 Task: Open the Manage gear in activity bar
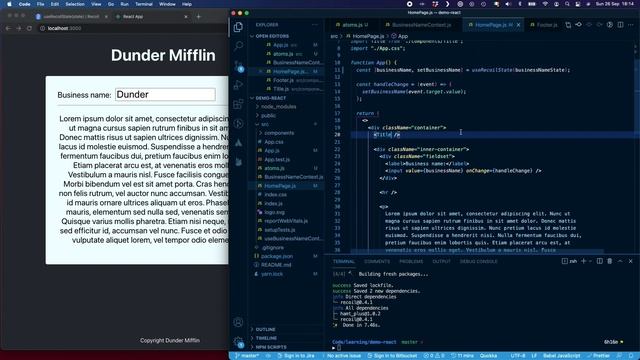click(238, 342)
